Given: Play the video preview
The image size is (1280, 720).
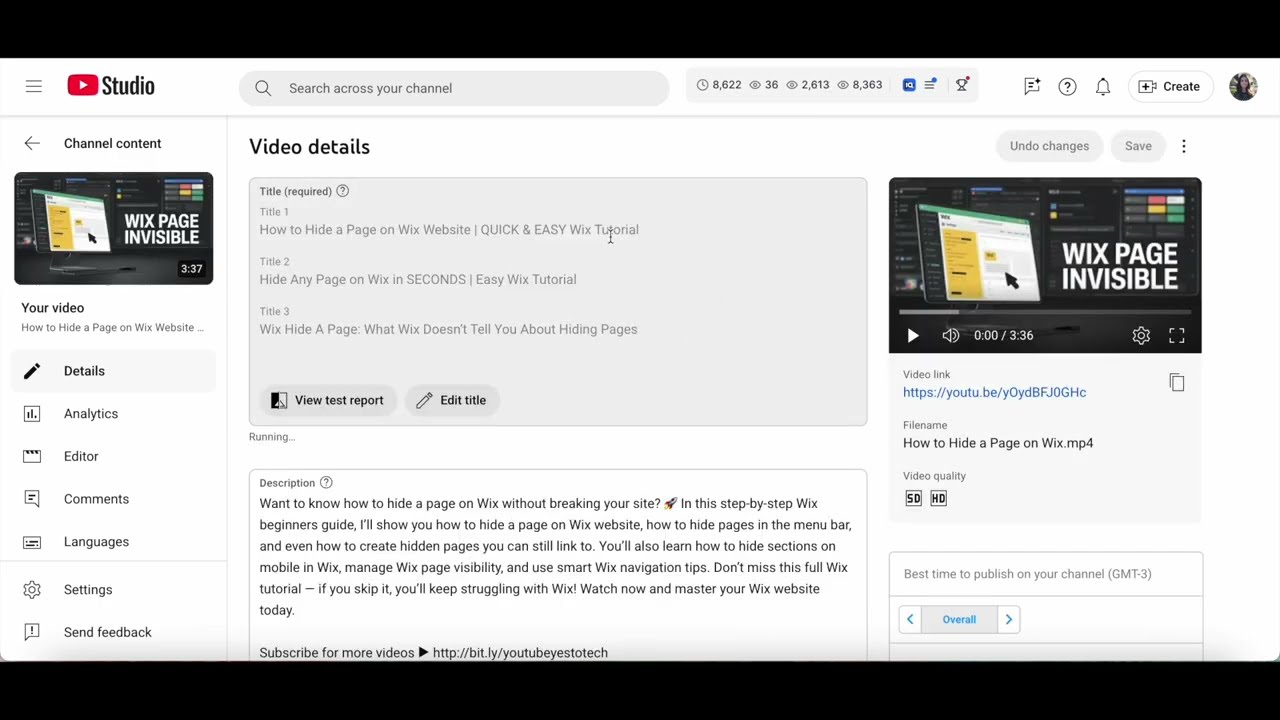Looking at the screenshot, I should (x=913, y=336).
